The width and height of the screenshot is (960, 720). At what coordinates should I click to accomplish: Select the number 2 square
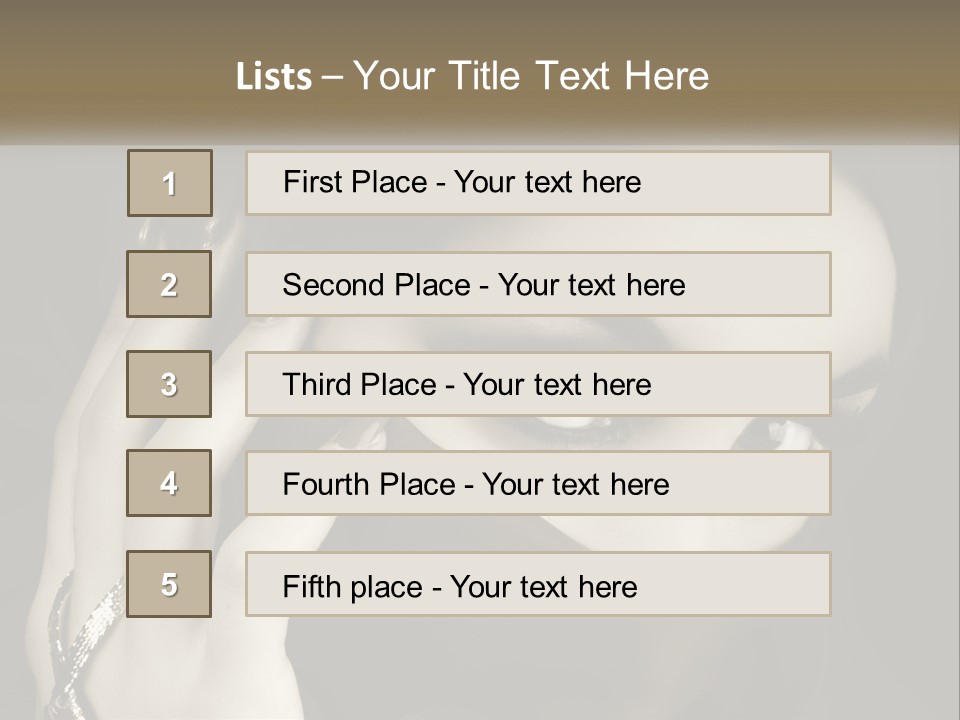(169, 284)
